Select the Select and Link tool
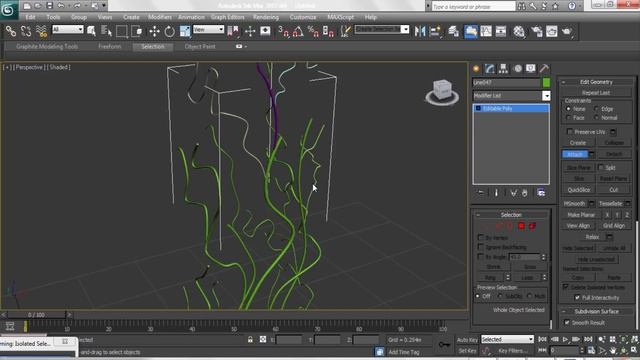The height and width of the screenshot is (360, 640). coord(11,31)
